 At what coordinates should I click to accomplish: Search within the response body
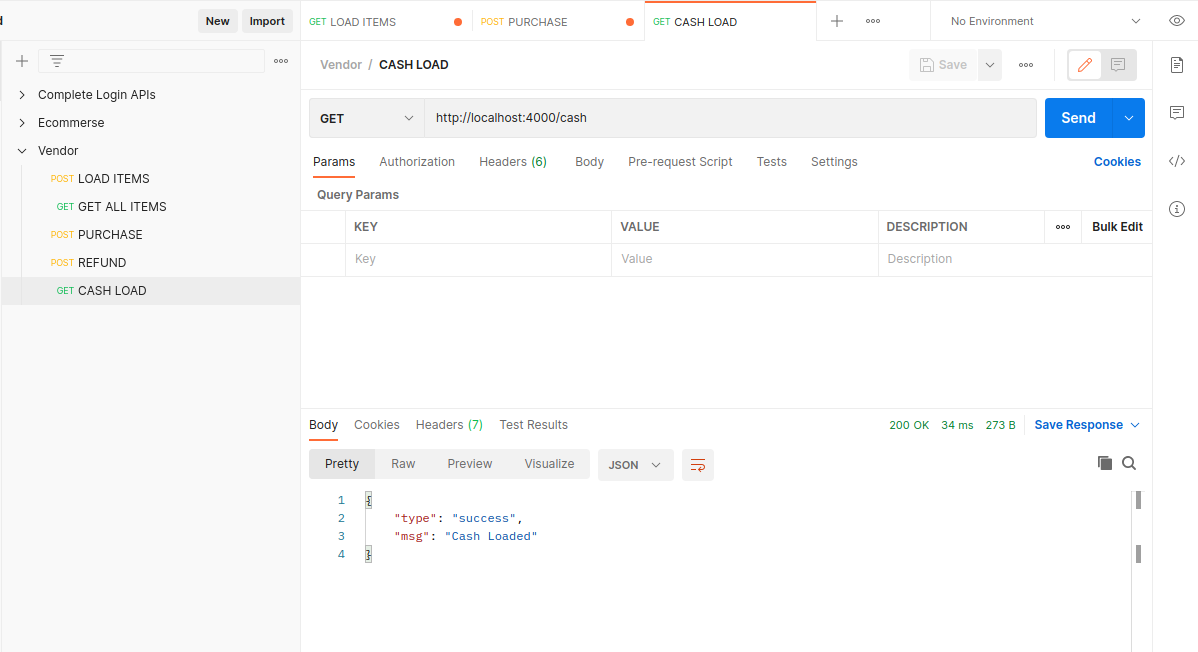click(1128, 462)
